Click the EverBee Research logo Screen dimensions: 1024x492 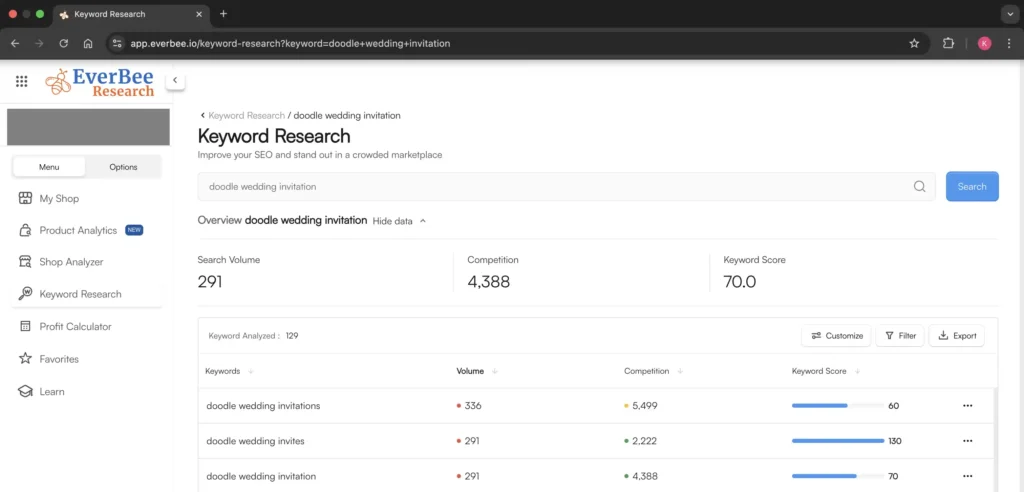pyautogui.click(x=100, y=82)
